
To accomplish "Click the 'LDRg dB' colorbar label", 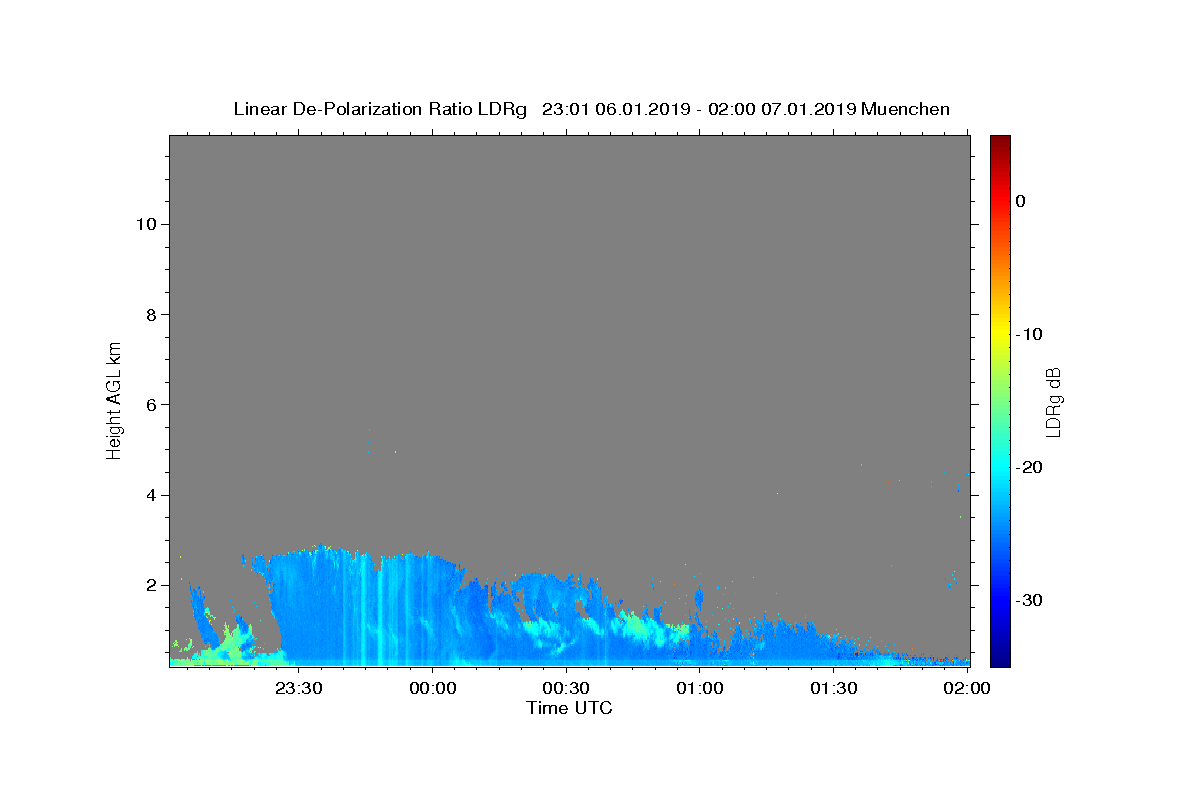I will click(1053, 401).
